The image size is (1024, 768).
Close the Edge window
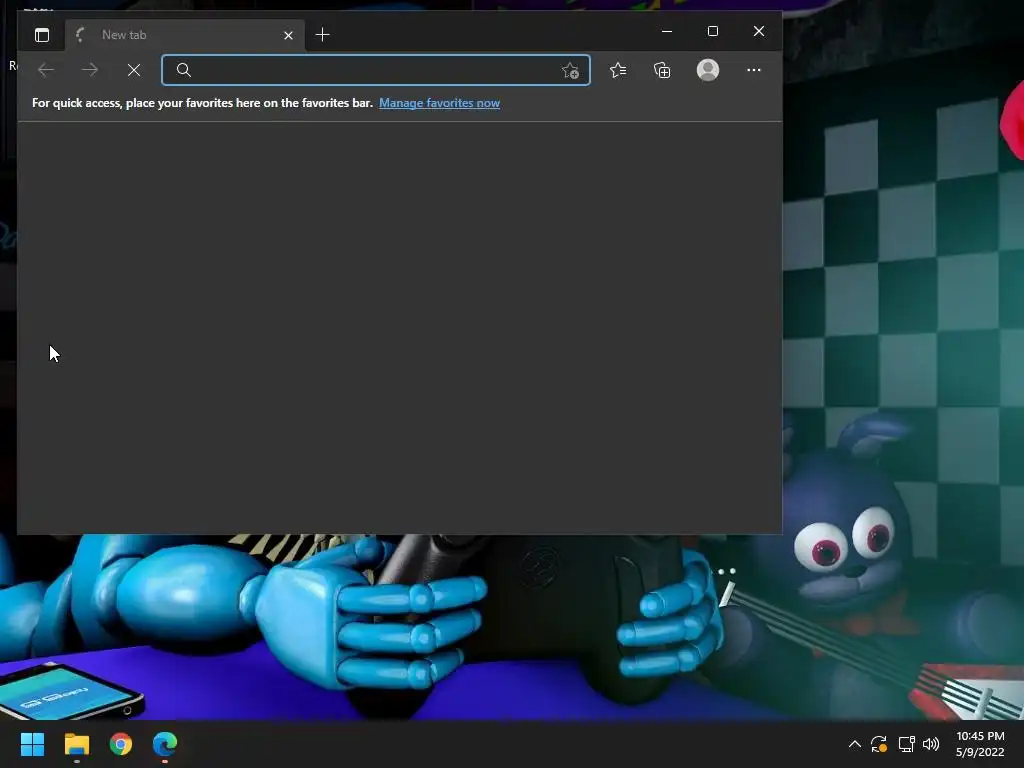[x=759, y=31]
